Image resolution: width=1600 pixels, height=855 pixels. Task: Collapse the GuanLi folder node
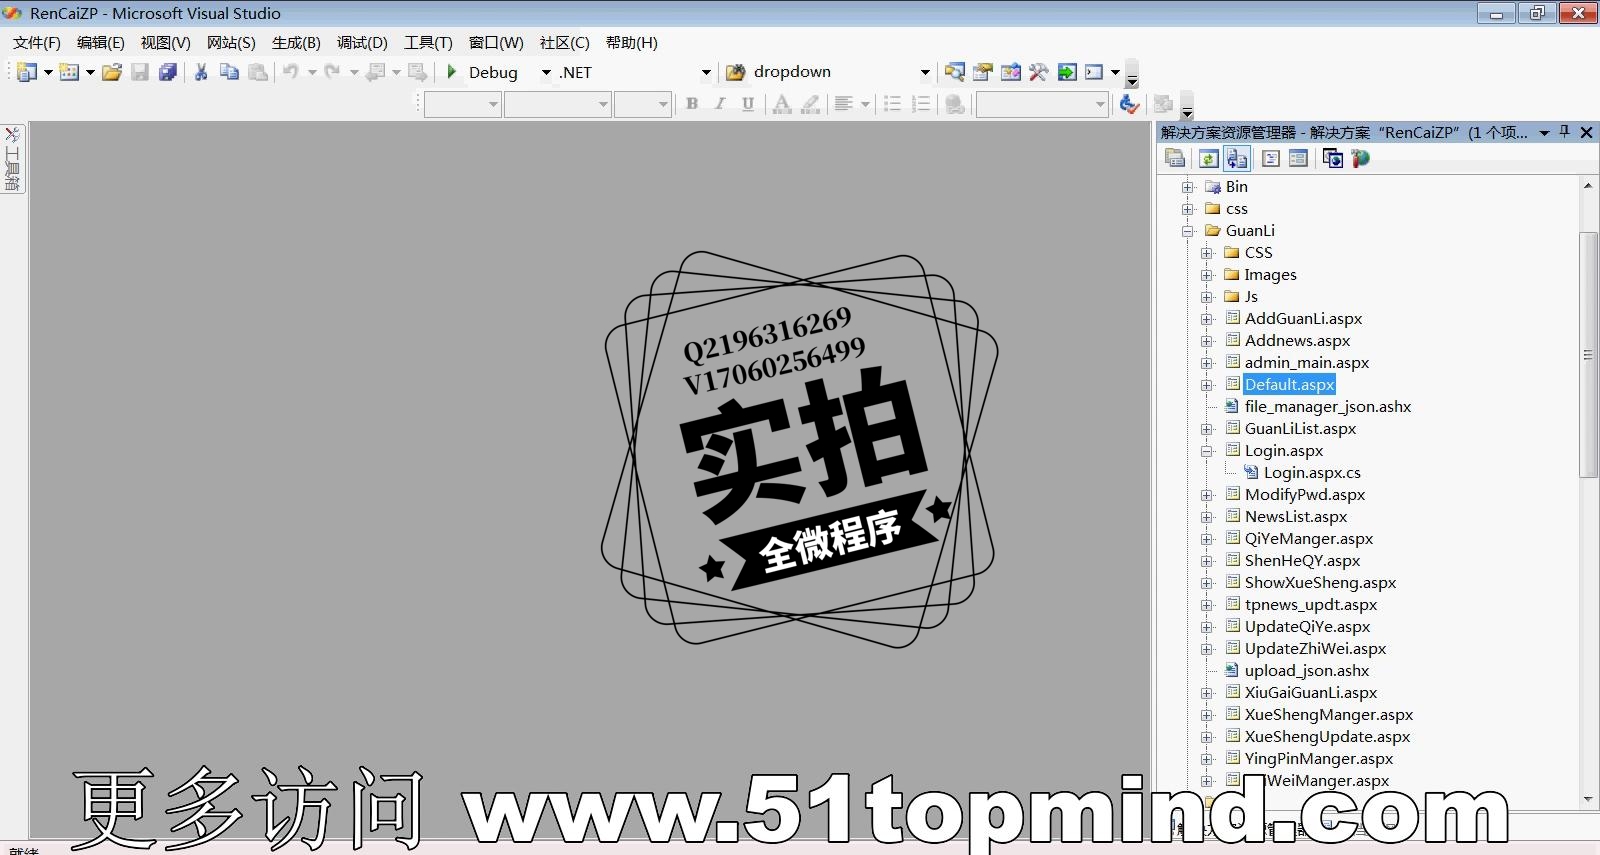[x=1188, y=231]
